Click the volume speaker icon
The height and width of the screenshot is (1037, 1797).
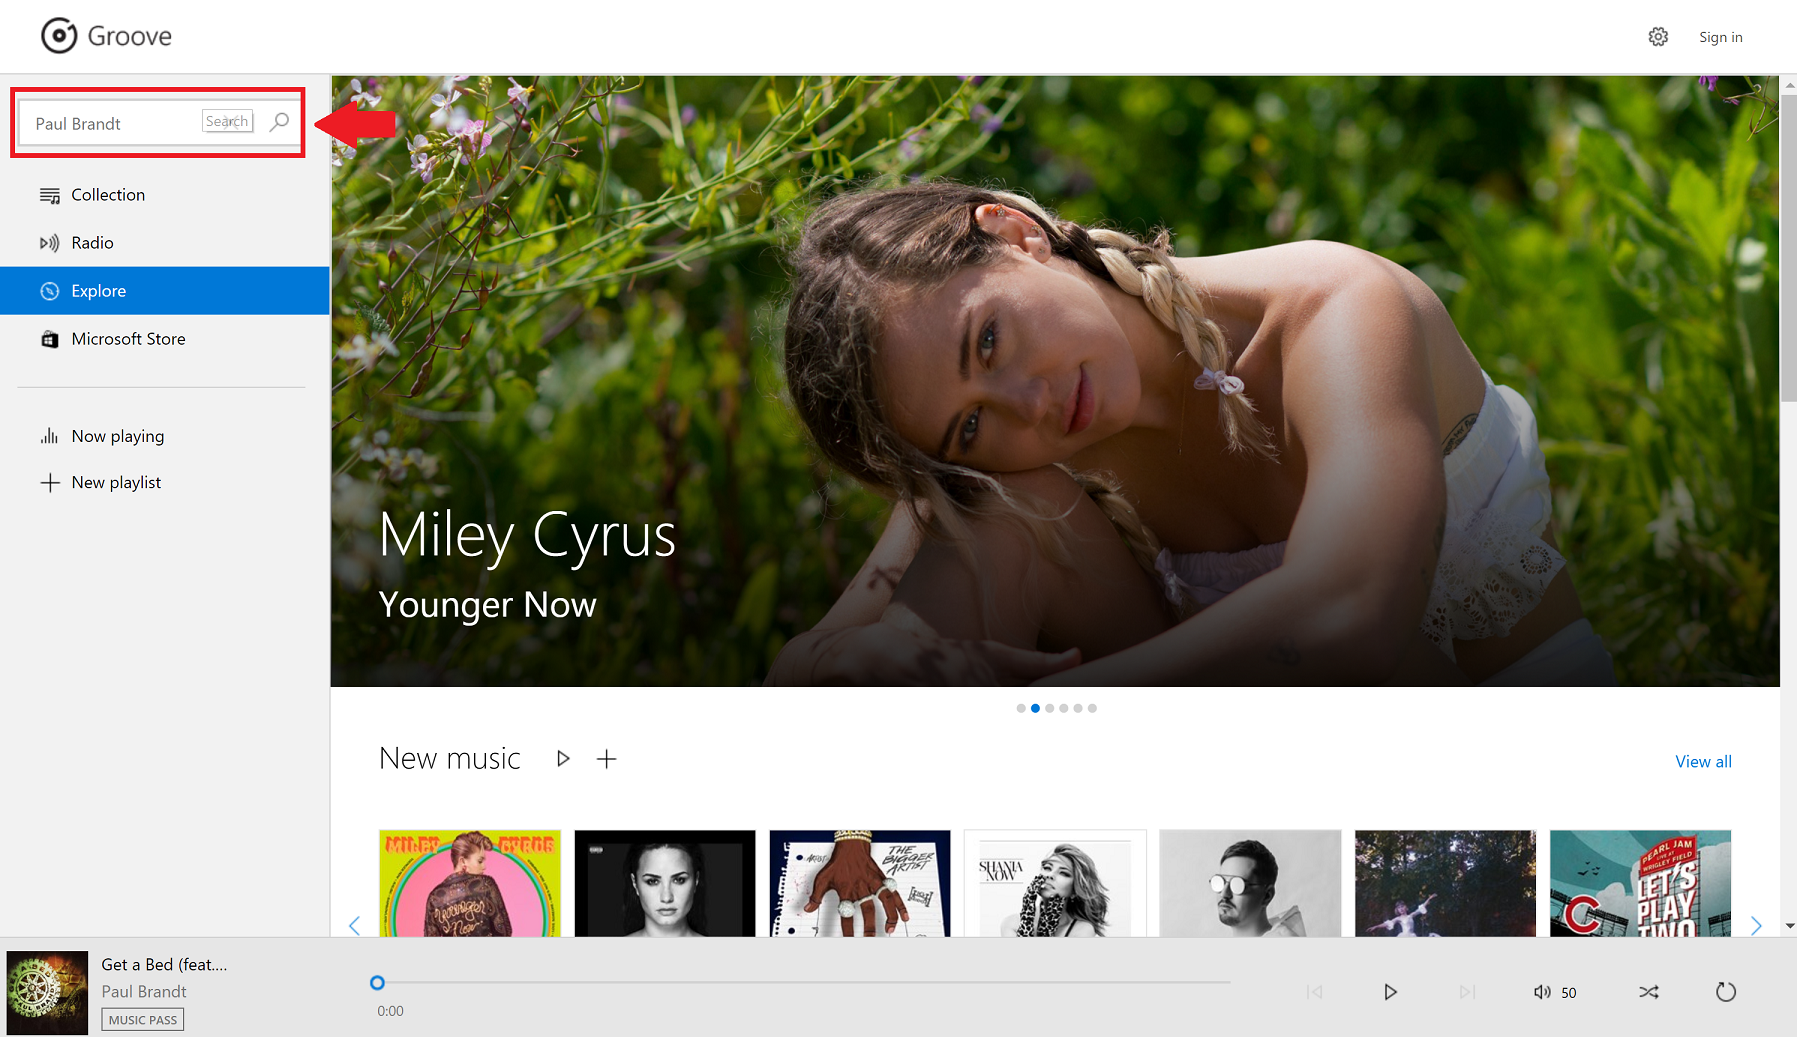[1542, 992]
